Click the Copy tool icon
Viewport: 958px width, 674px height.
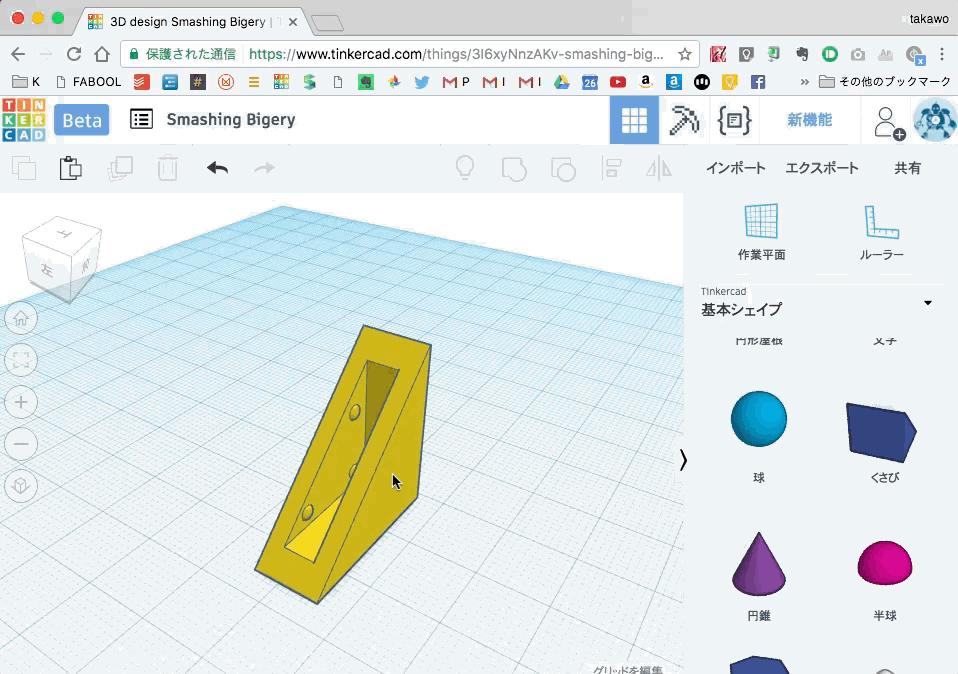tap(24, 168)
